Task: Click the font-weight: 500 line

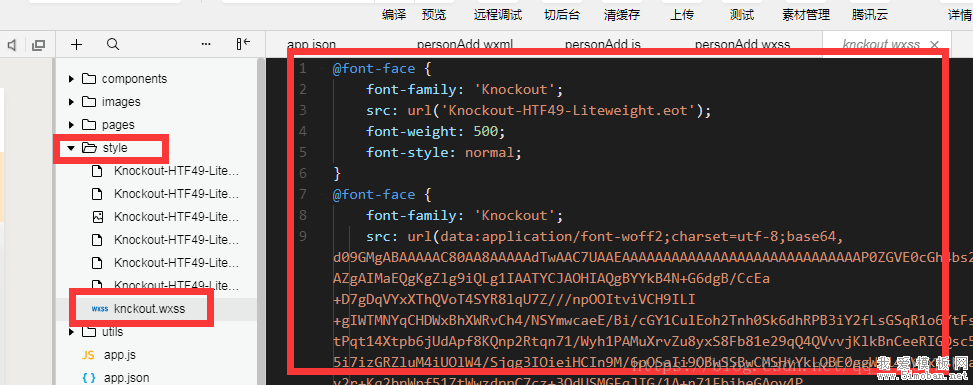Action: point(436,132)
